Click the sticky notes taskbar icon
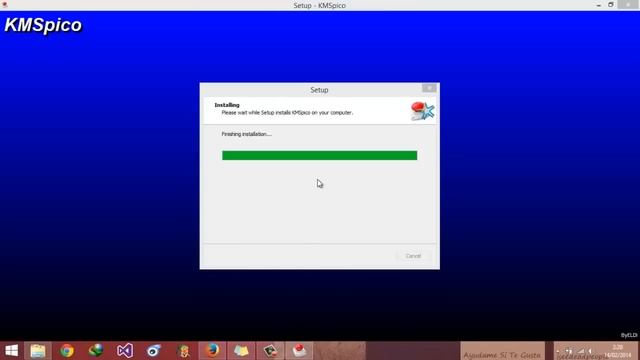This screenshot has height=360, width=640. point(241,351)
